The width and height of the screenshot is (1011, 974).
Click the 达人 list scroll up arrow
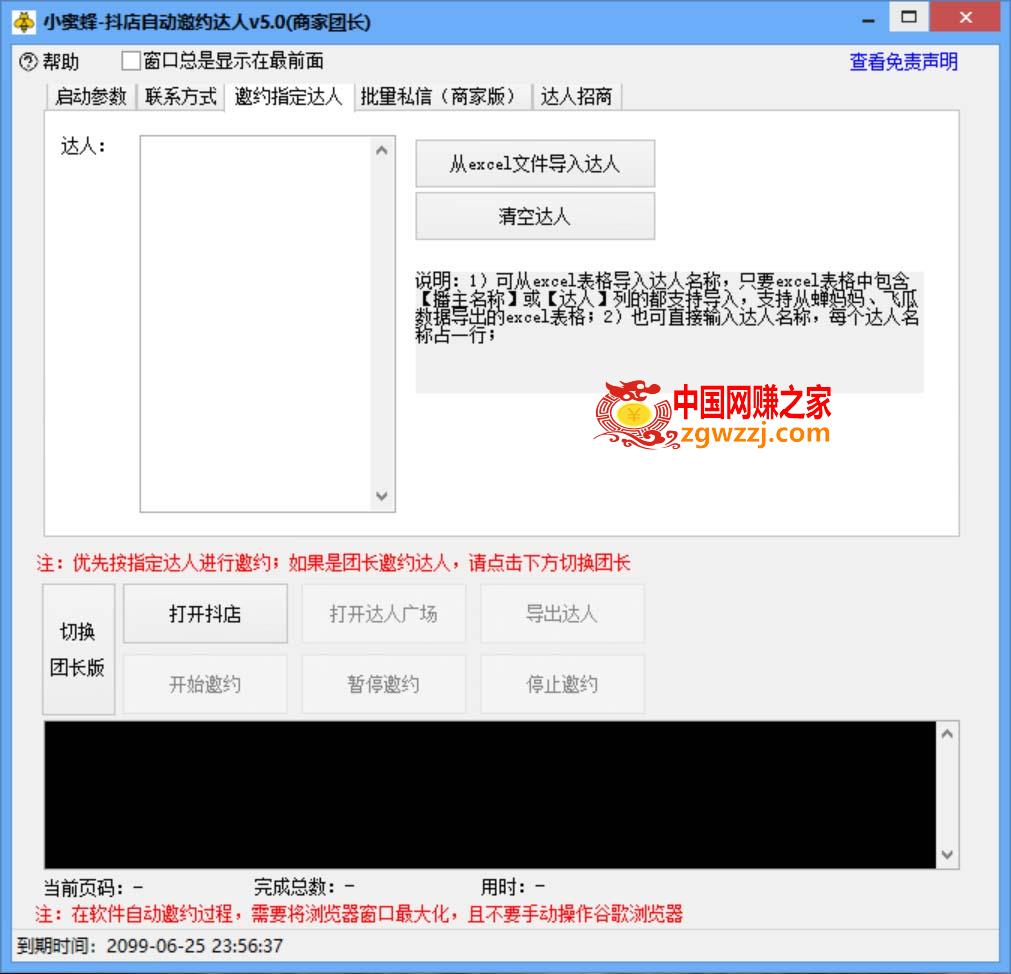click(382, 150)
